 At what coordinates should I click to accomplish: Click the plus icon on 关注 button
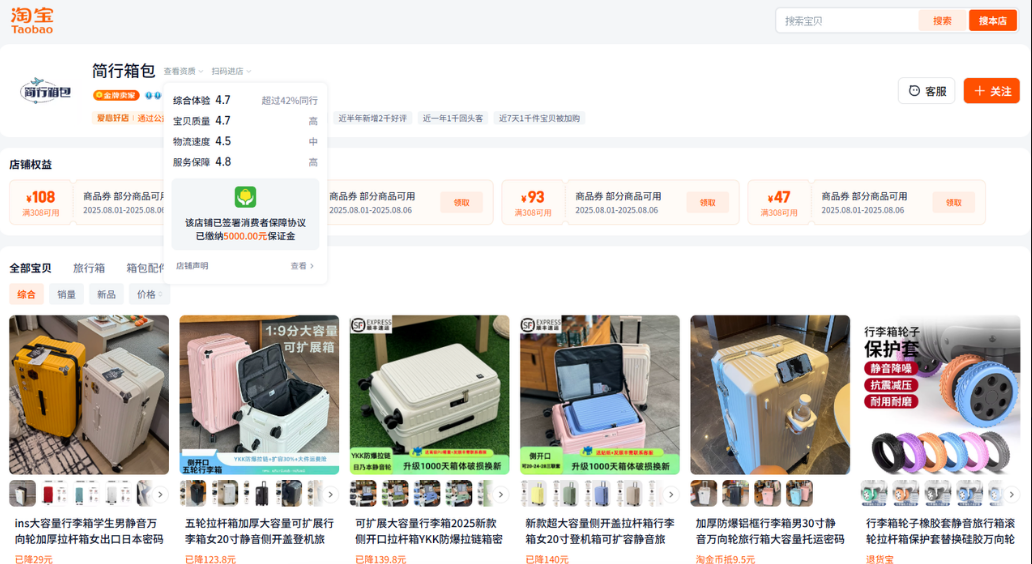coord(979,91)
